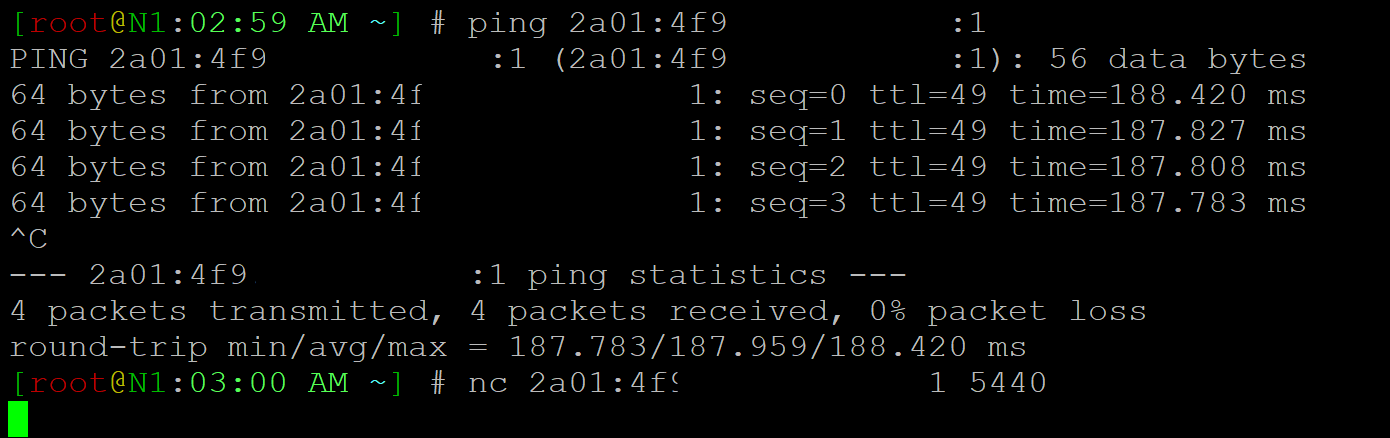Click the time=188.420 ms value
Image resolution: width=1390 pixels, height=438 pixels.
click(x=1157, y=96)
